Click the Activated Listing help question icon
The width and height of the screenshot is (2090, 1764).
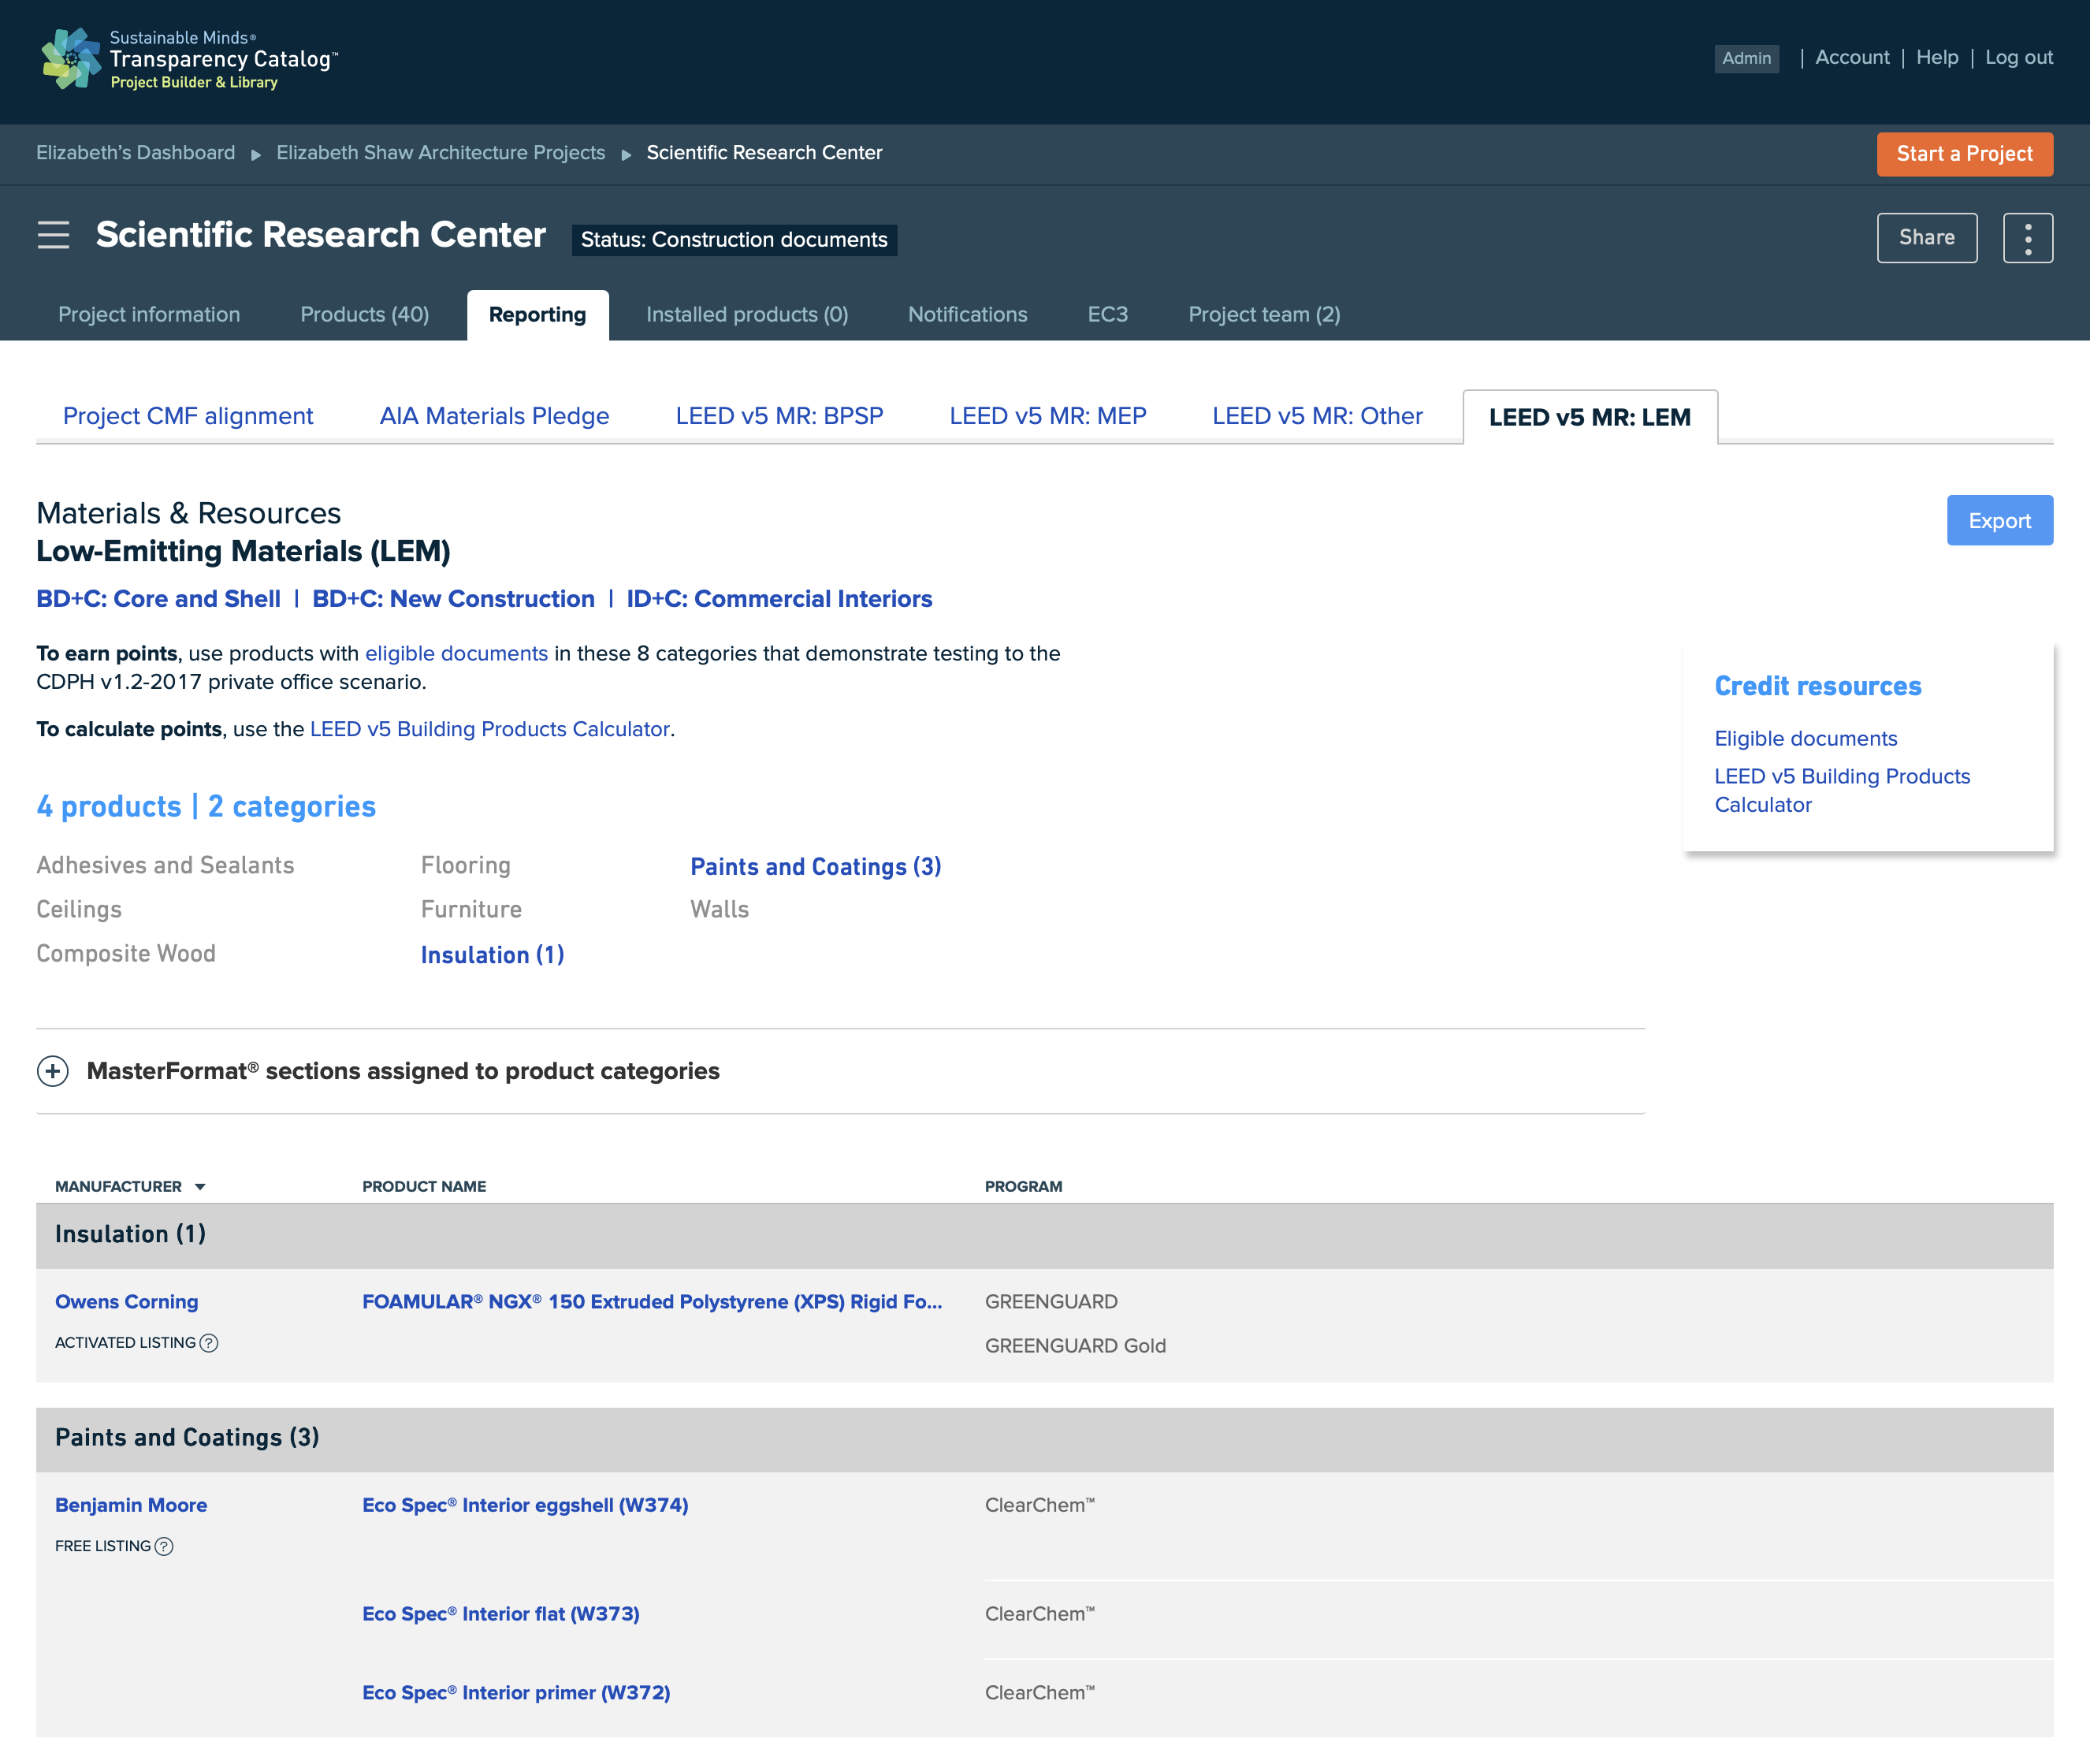[x=209, y=1343]
